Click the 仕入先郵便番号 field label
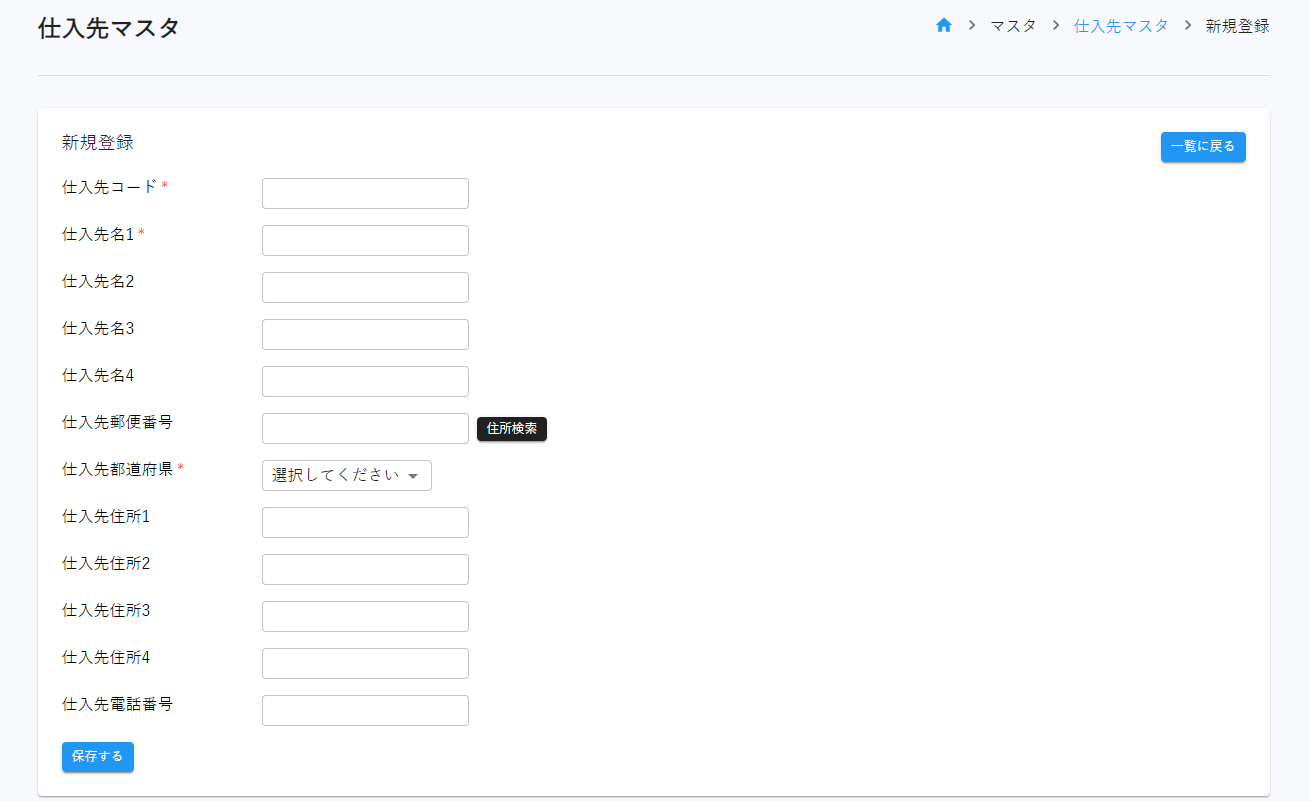Viewport: 1310px width, 801px height. (x=118, y=422)
